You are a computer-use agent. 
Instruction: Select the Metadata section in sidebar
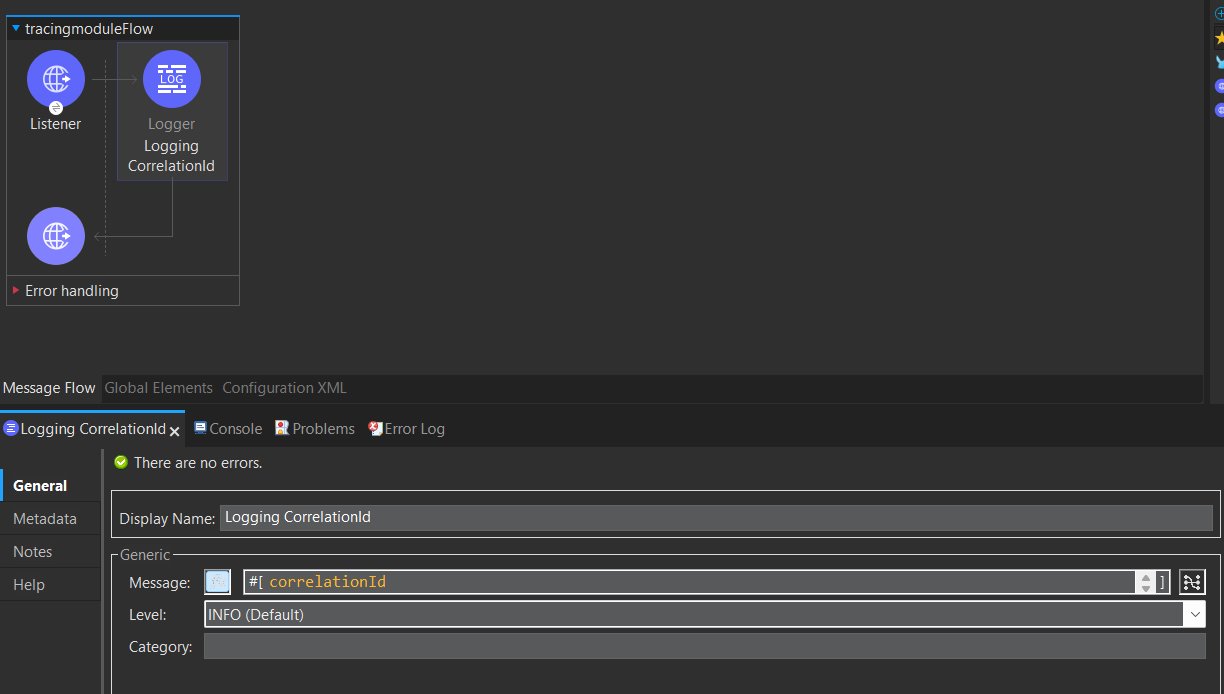coord(45,519)
